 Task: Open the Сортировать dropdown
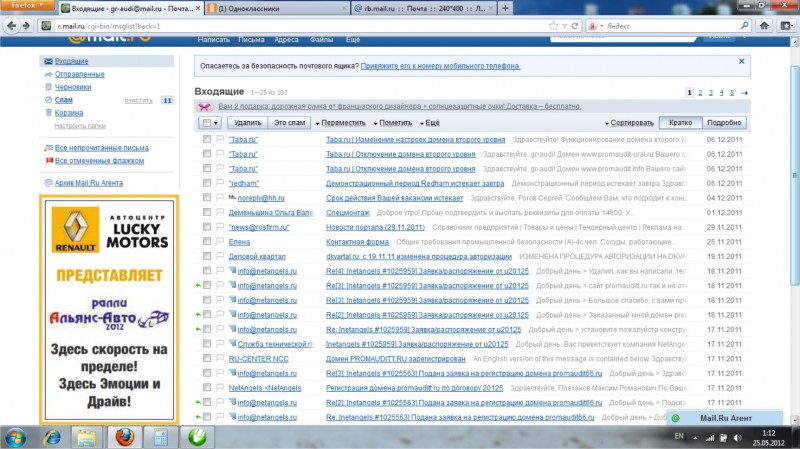[x=630, y=123]
